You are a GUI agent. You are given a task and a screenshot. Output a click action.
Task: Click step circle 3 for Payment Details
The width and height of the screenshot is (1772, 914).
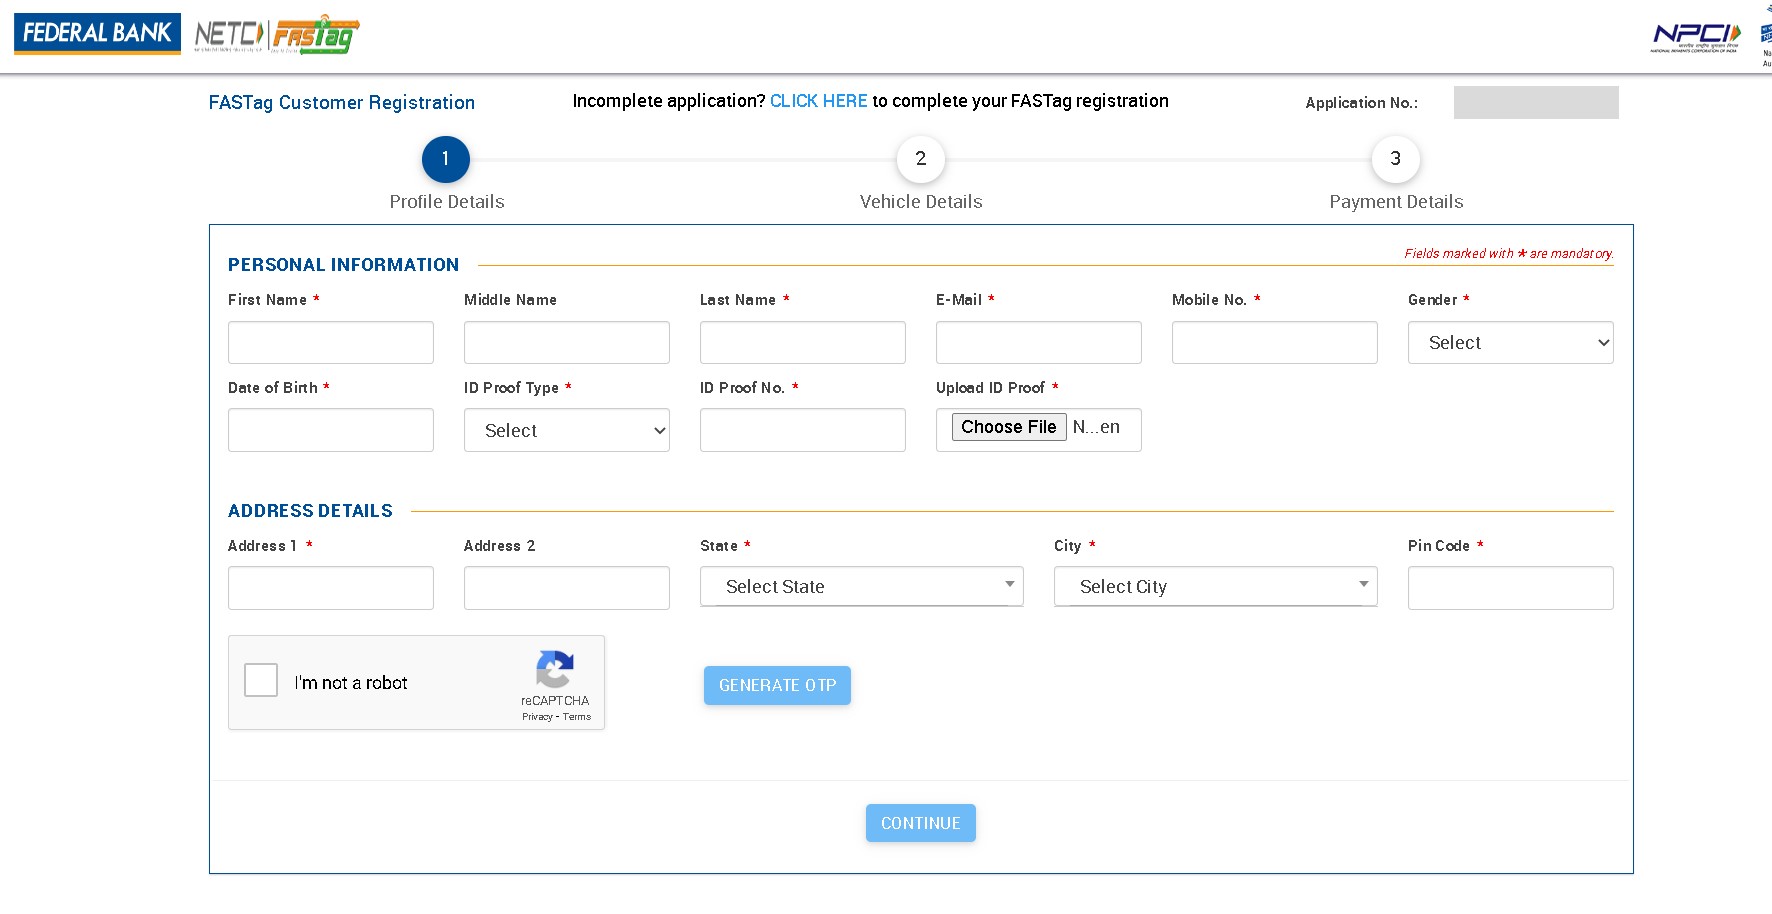[1395, 159]
